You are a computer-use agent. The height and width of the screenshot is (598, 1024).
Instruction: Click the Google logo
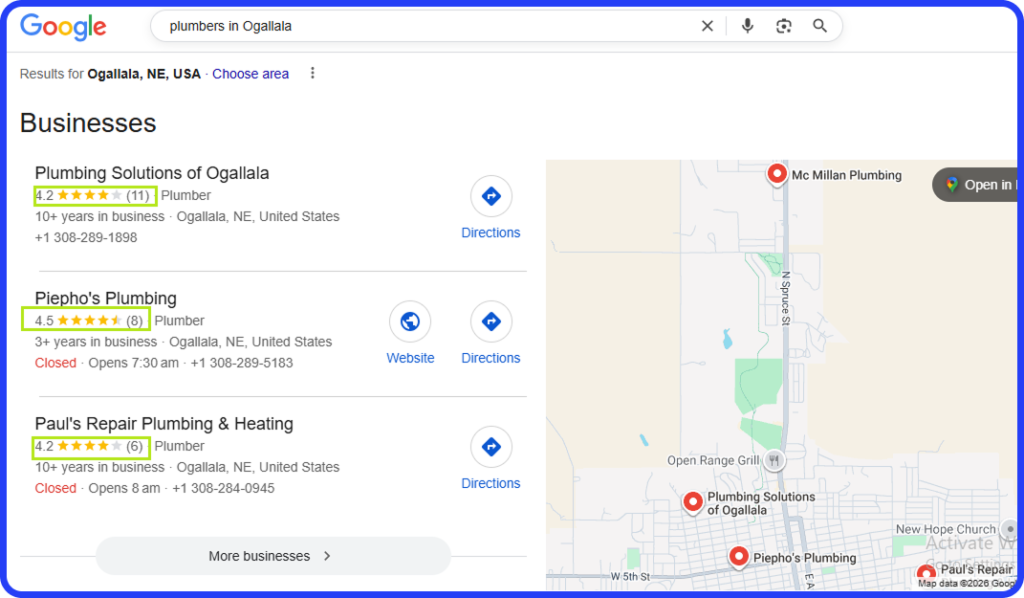point(63,27)
